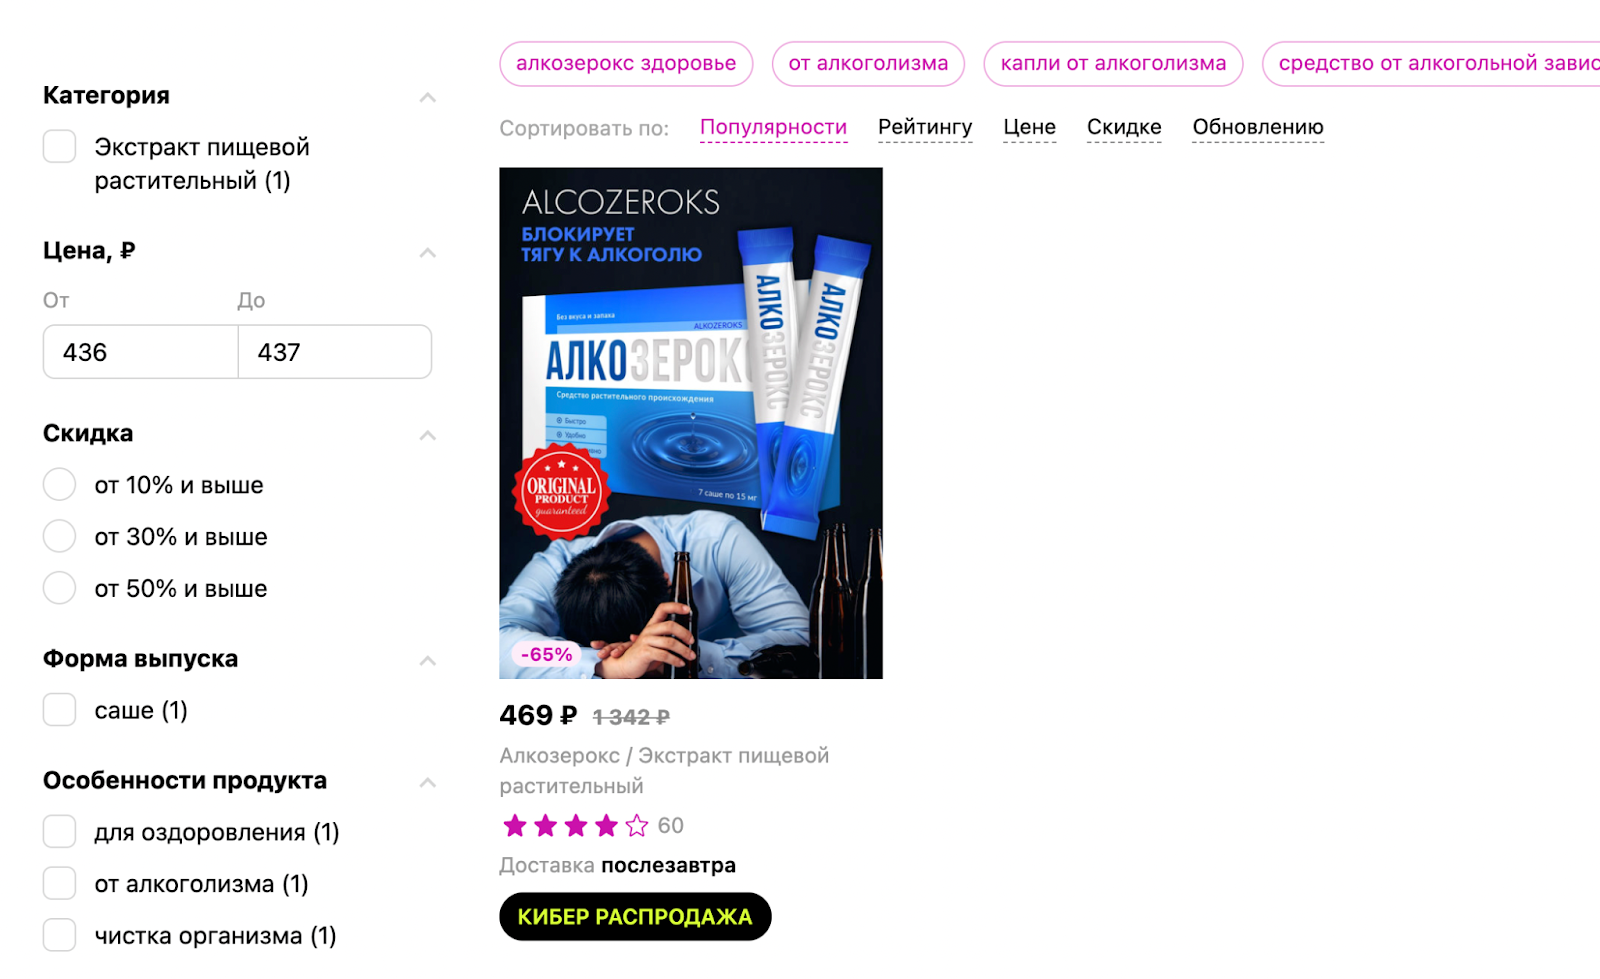Collapse the Форма выпуска section chevron

tap(428, 660)
